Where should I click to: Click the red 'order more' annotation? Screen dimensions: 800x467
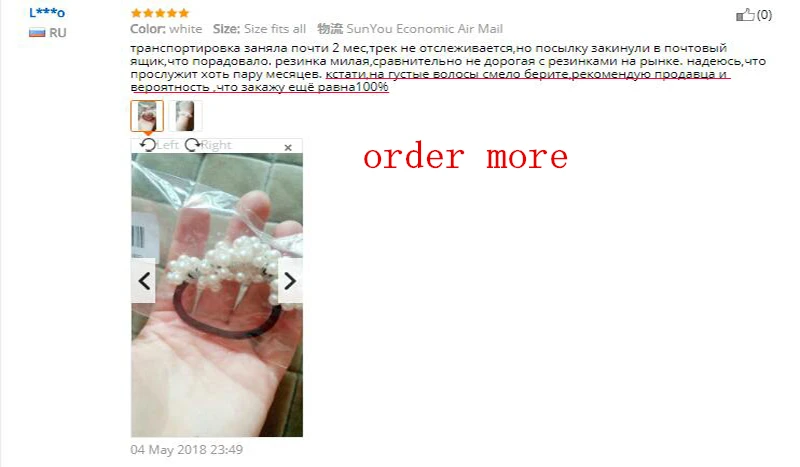[465, 157]
